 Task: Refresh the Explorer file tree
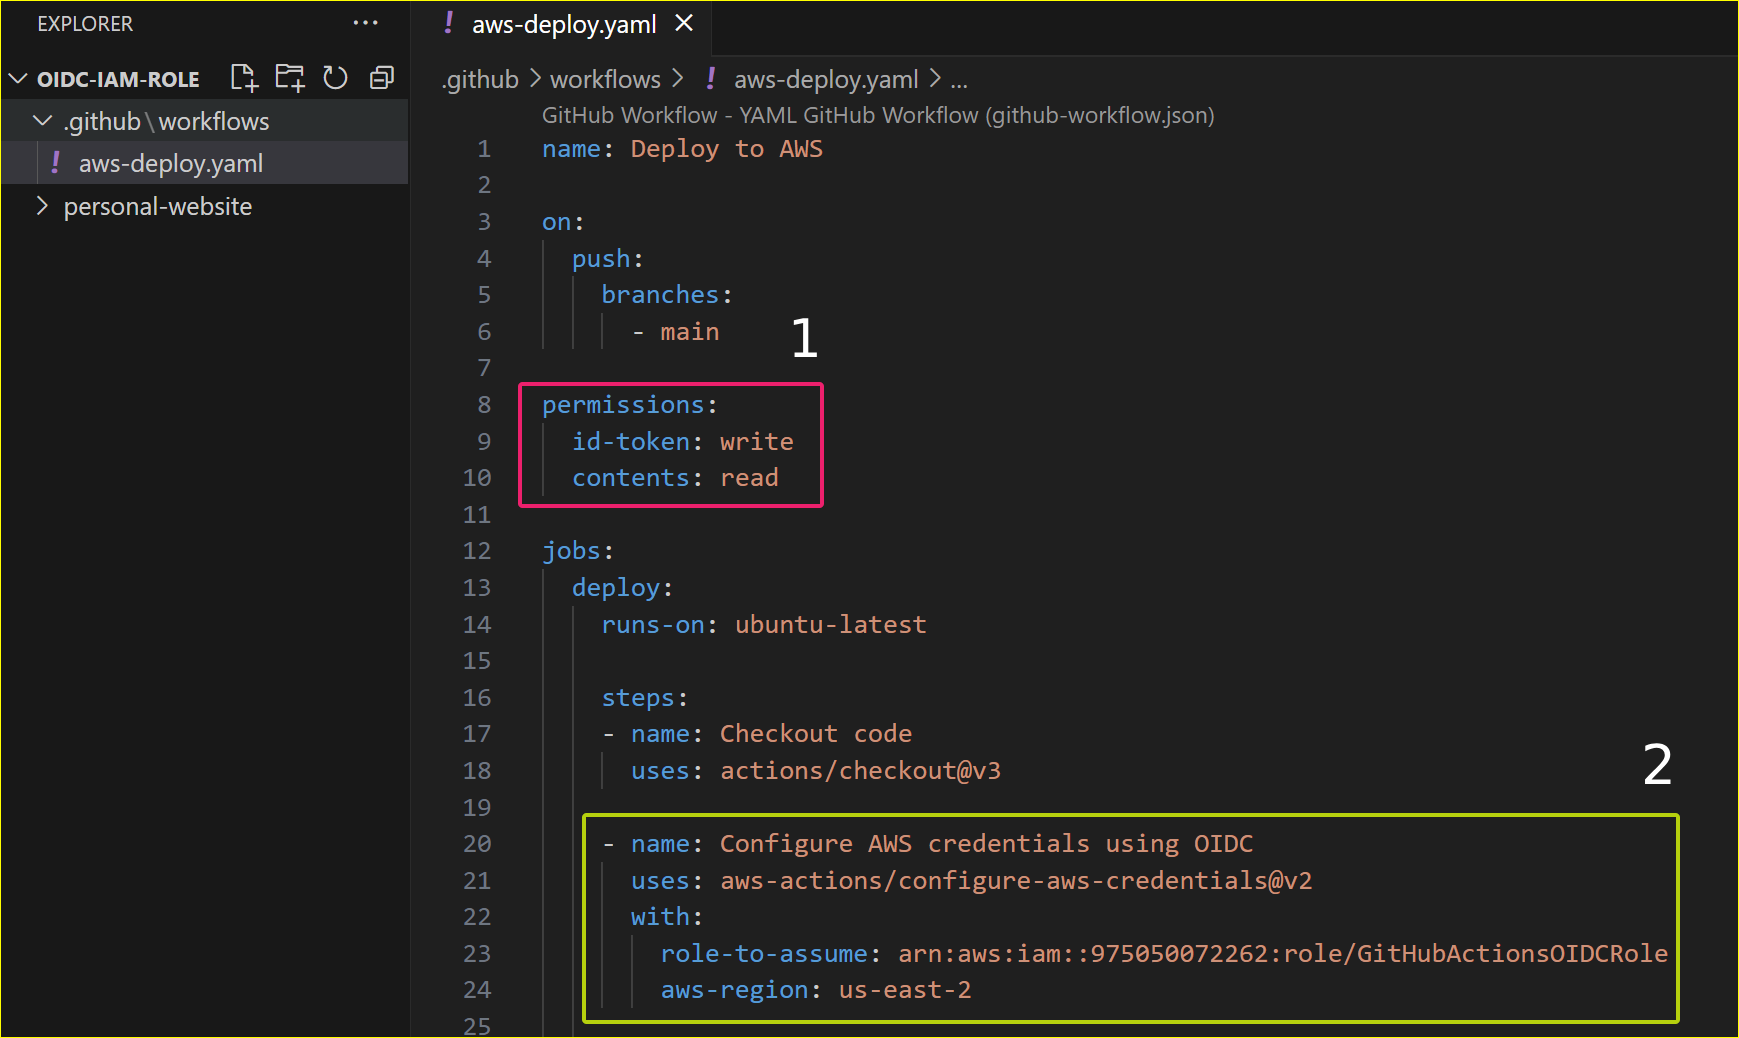(x=335, y=78)
